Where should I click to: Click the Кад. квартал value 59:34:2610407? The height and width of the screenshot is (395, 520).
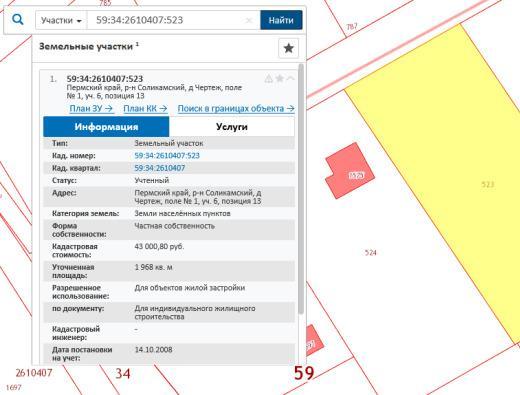tap(160, 168)
